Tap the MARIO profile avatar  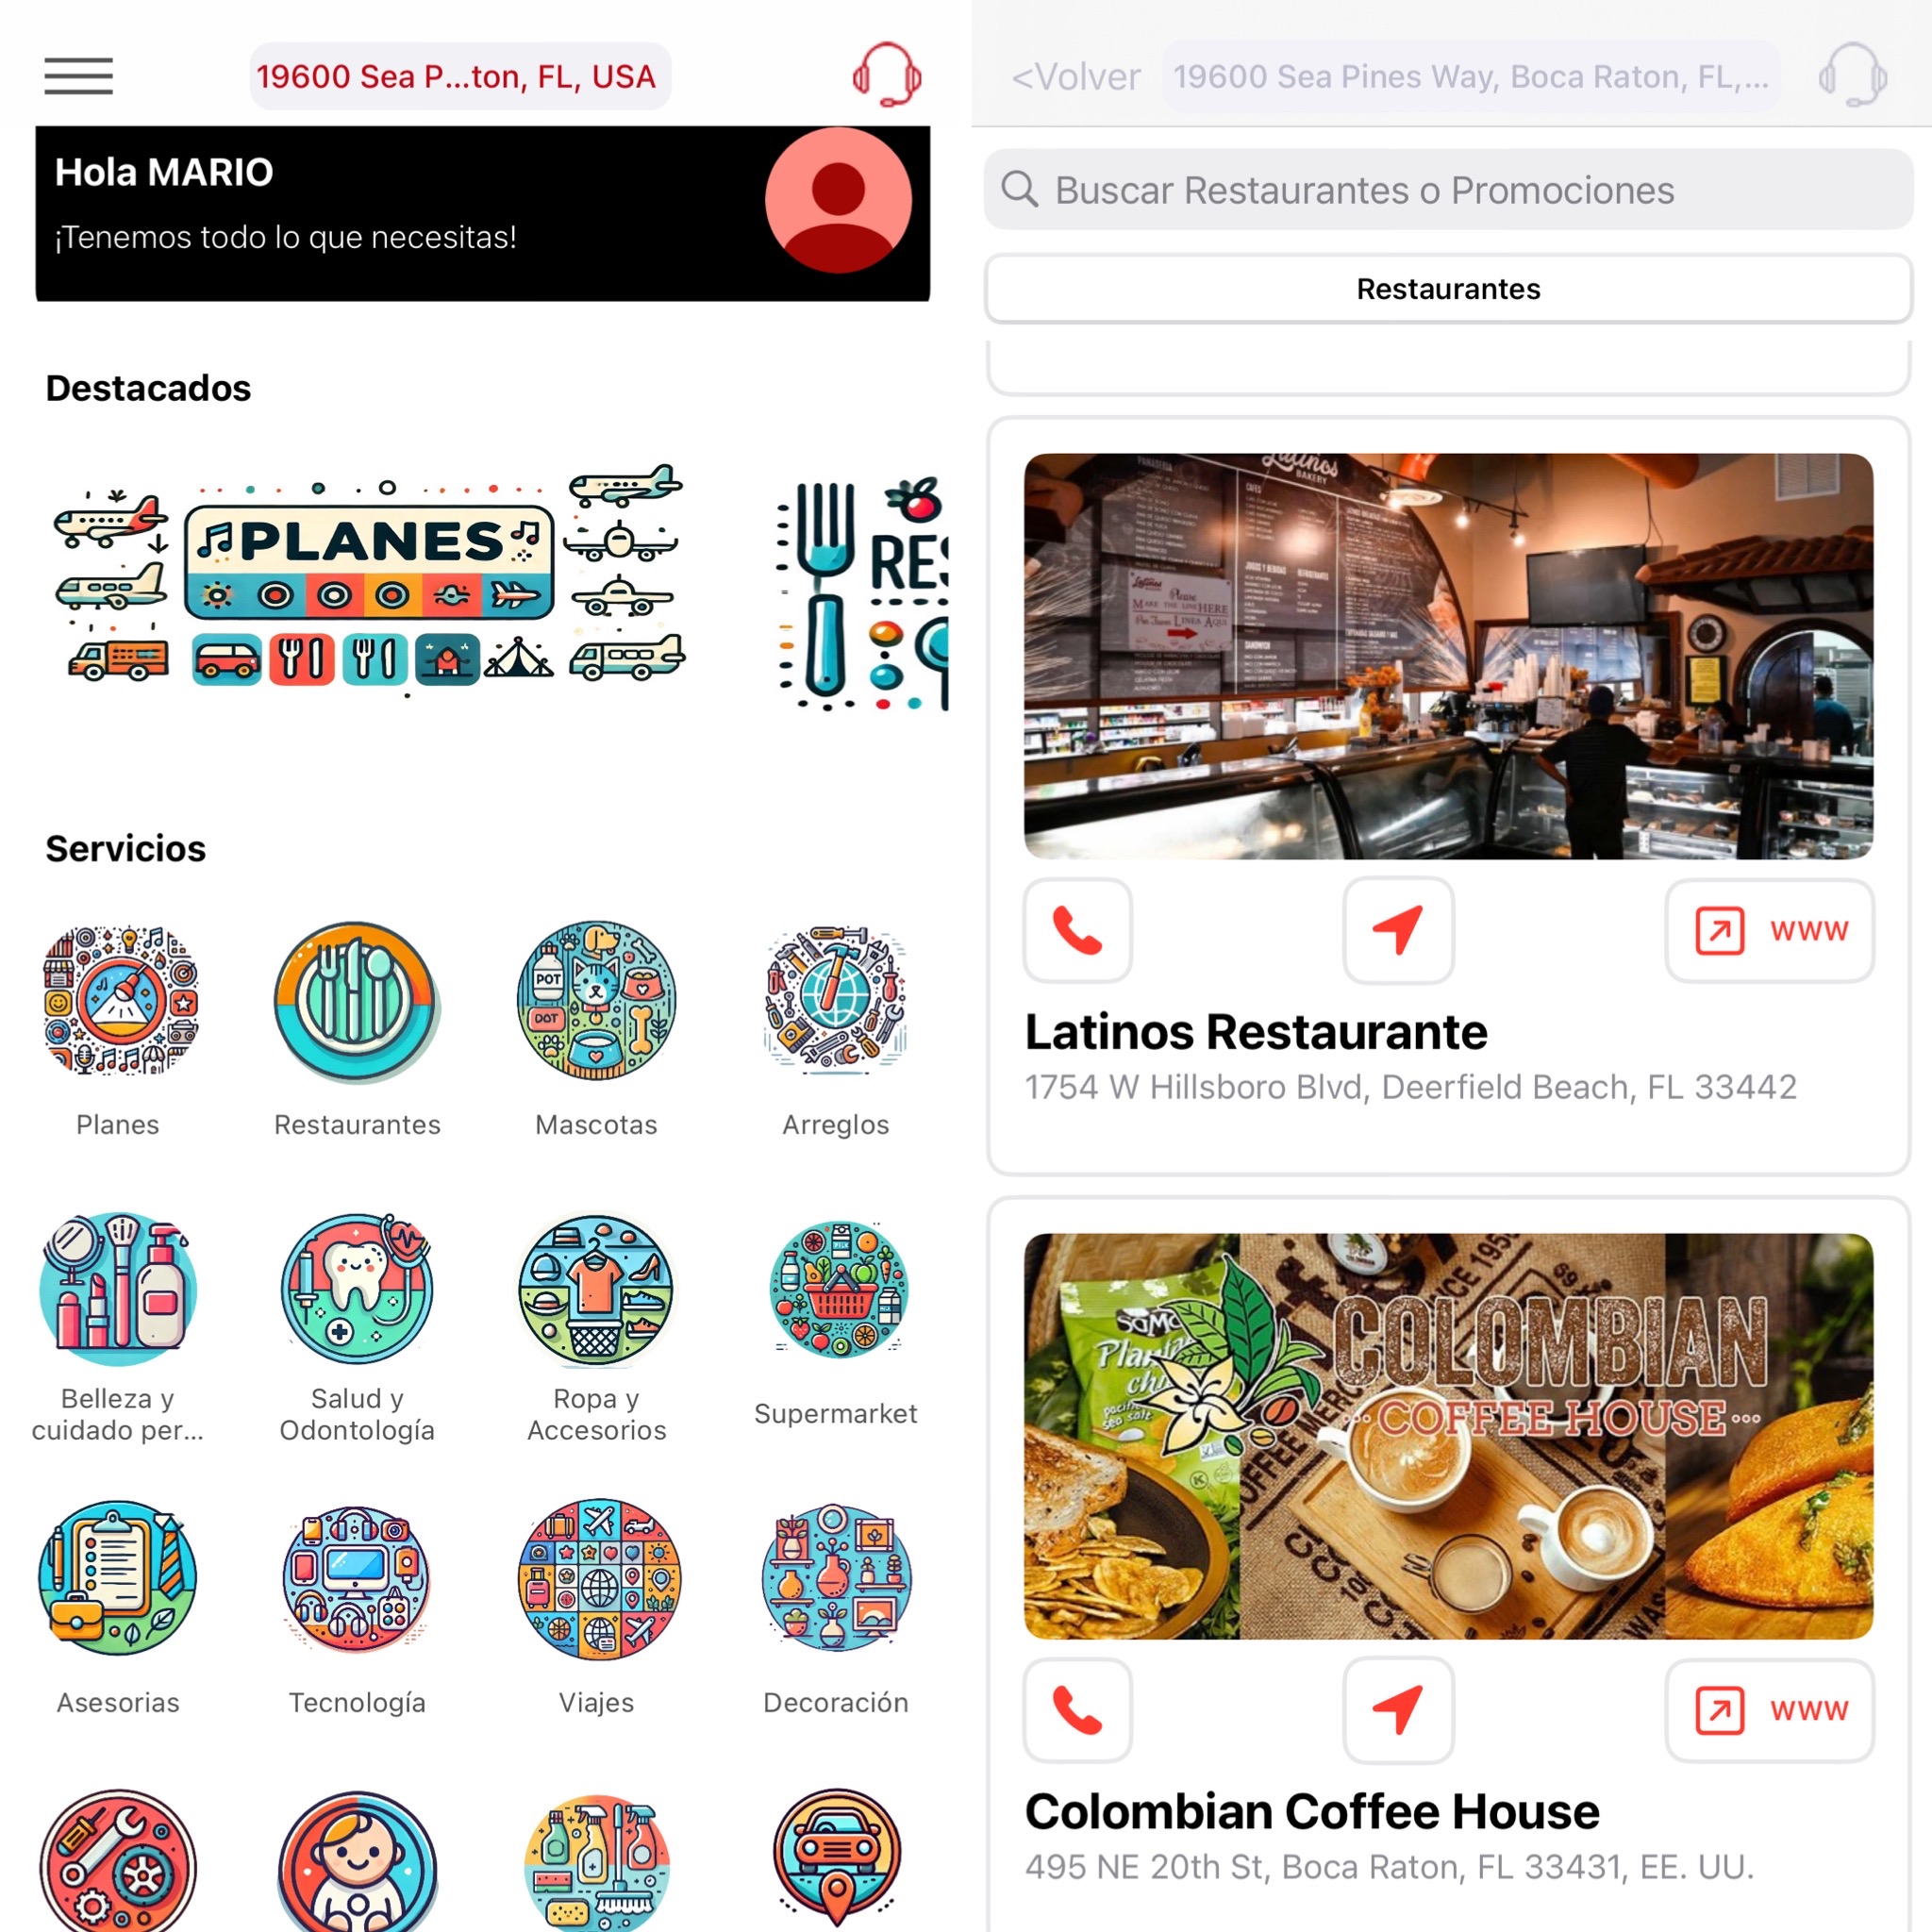pyautogui.click(x=838, y=200)
